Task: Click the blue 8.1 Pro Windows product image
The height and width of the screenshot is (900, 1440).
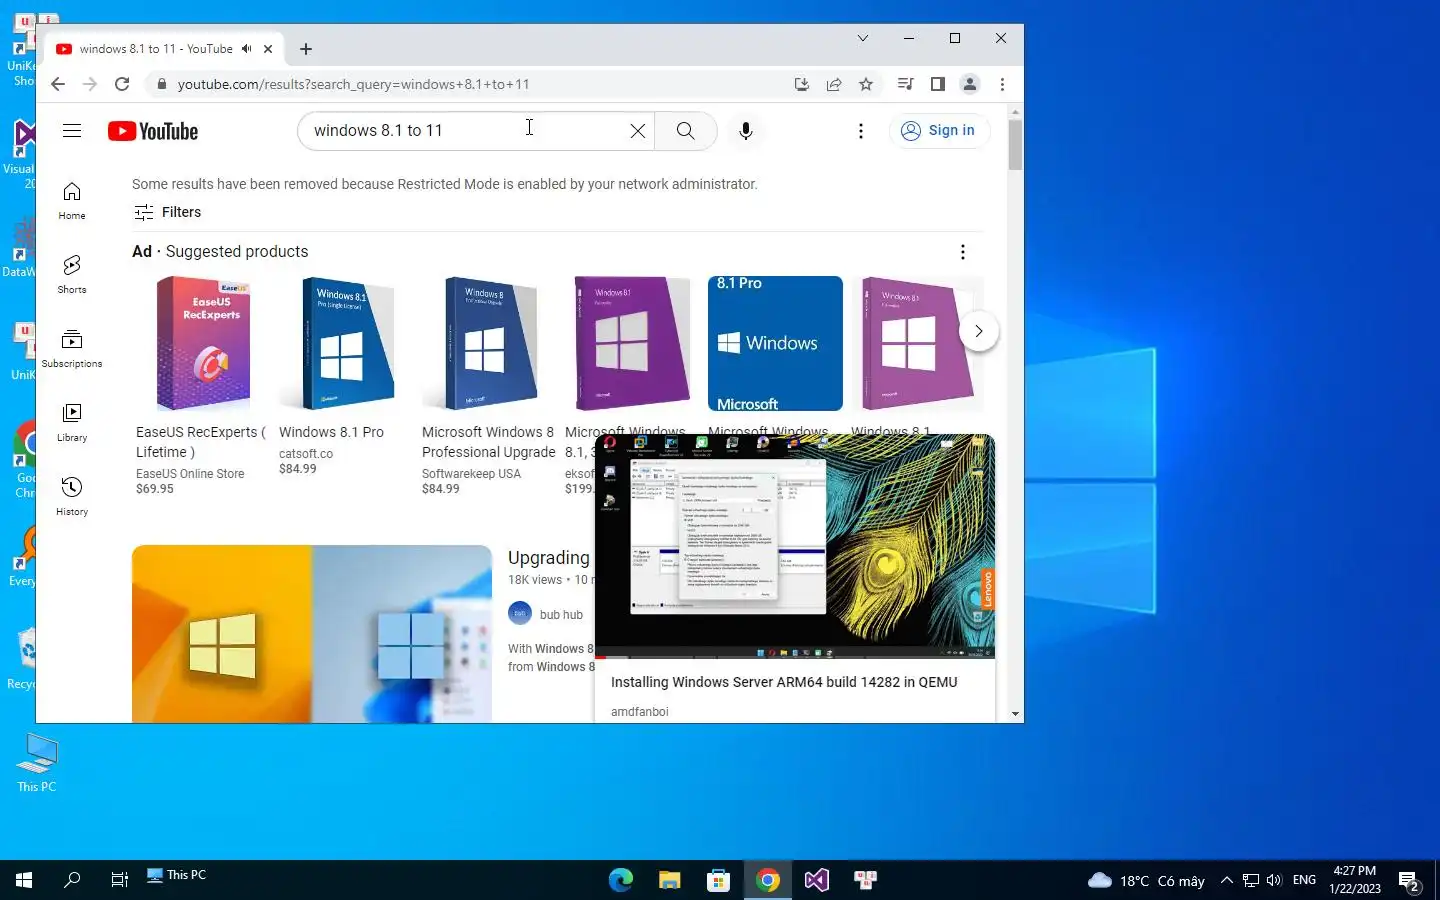Action: 775,343
